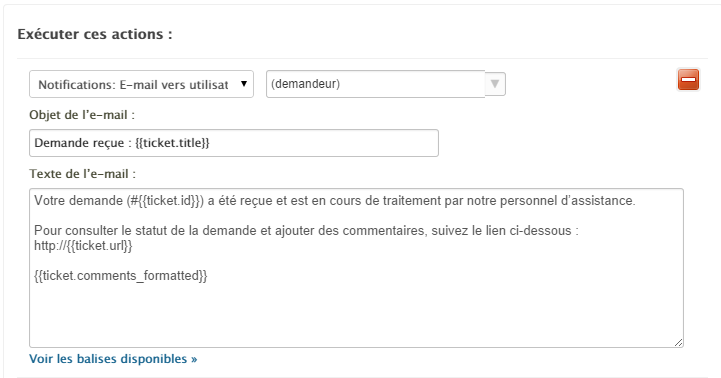Image resolution: width=721 pixels, height=378 pixels.
Task: Click empty space at bottom of email body
Action: (356, 317)
